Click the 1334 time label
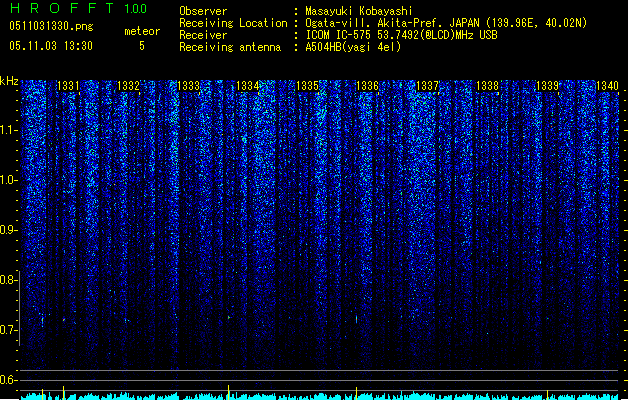Screen dimensions: 629x400 pos(248,86)
